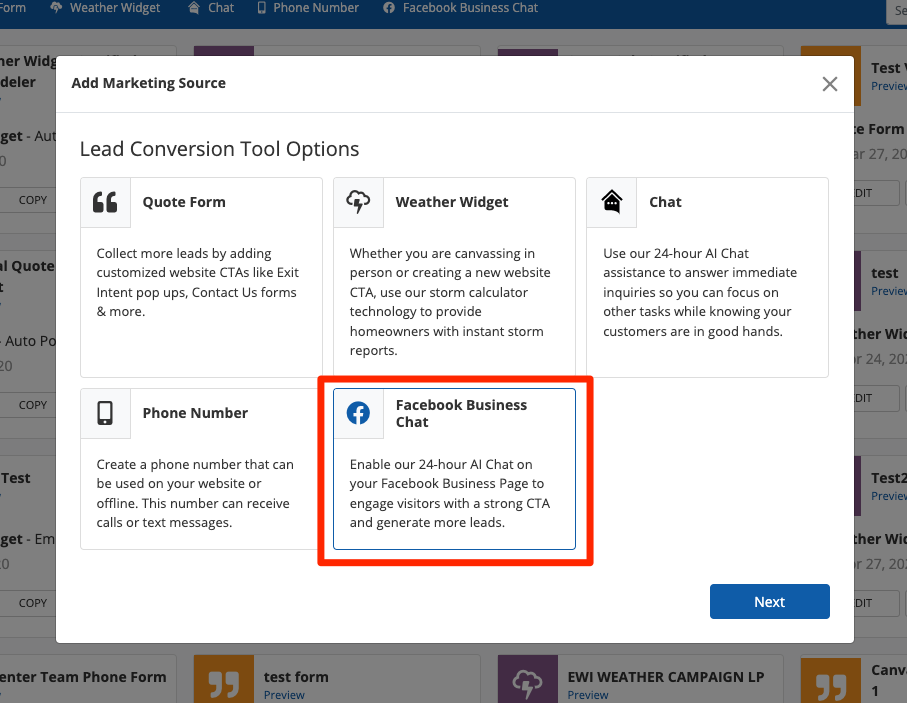
Task: Select the Facebook Business Chat card
Action: [454, 480]
